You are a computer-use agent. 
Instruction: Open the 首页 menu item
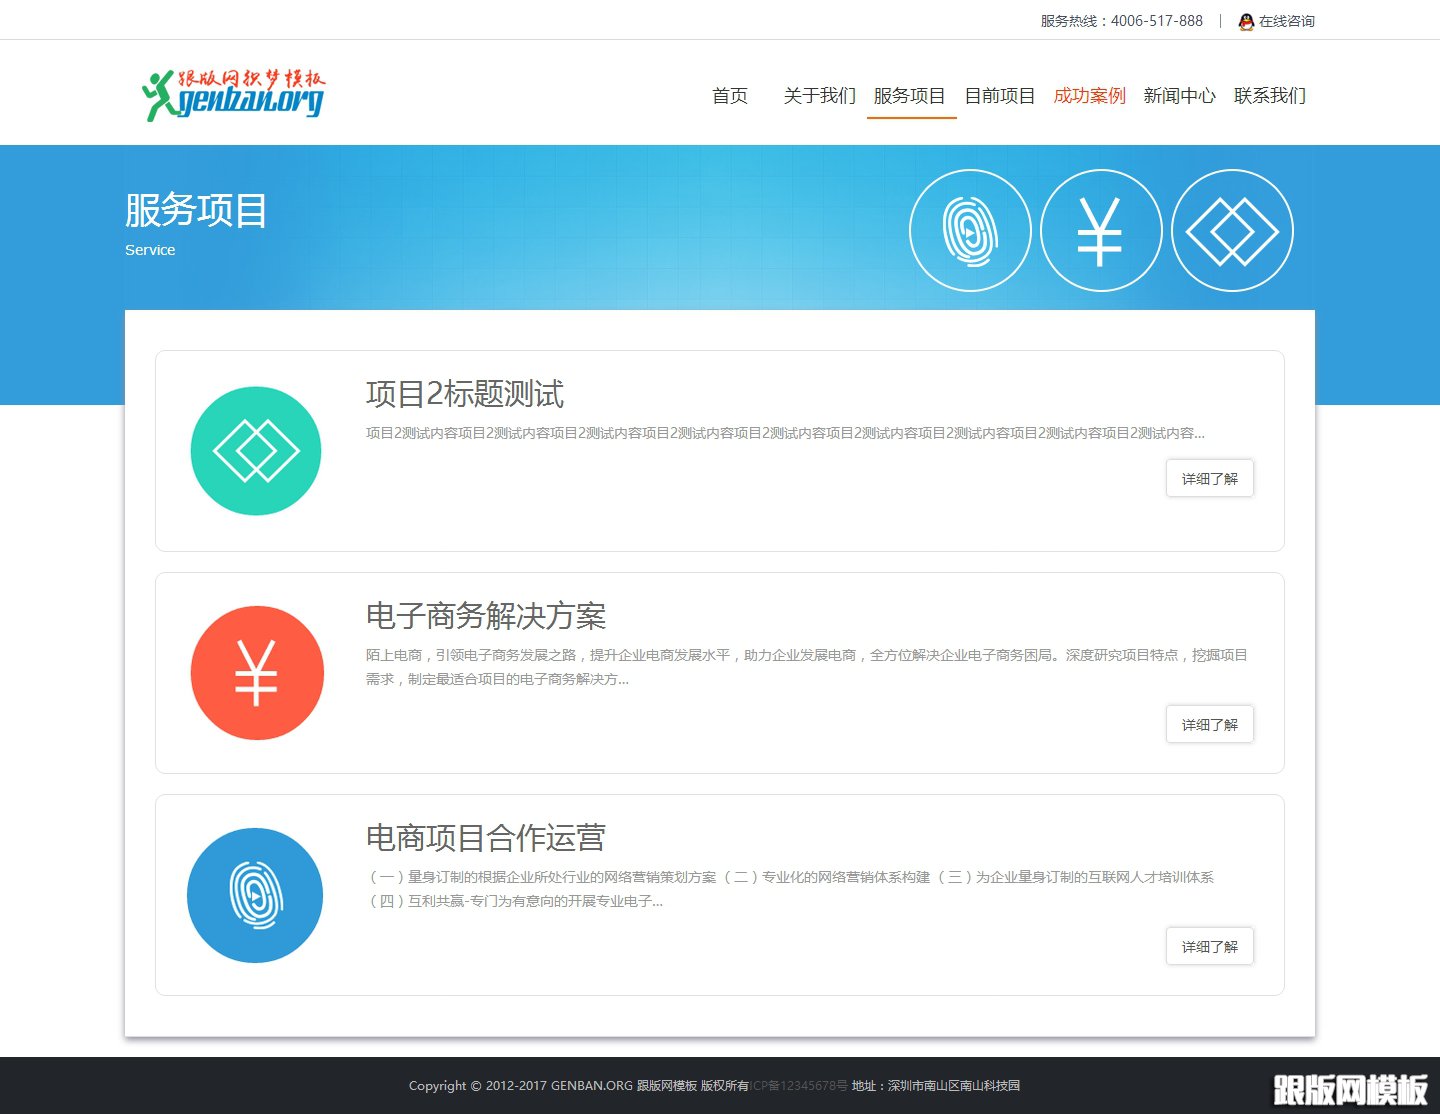[730, 96]
